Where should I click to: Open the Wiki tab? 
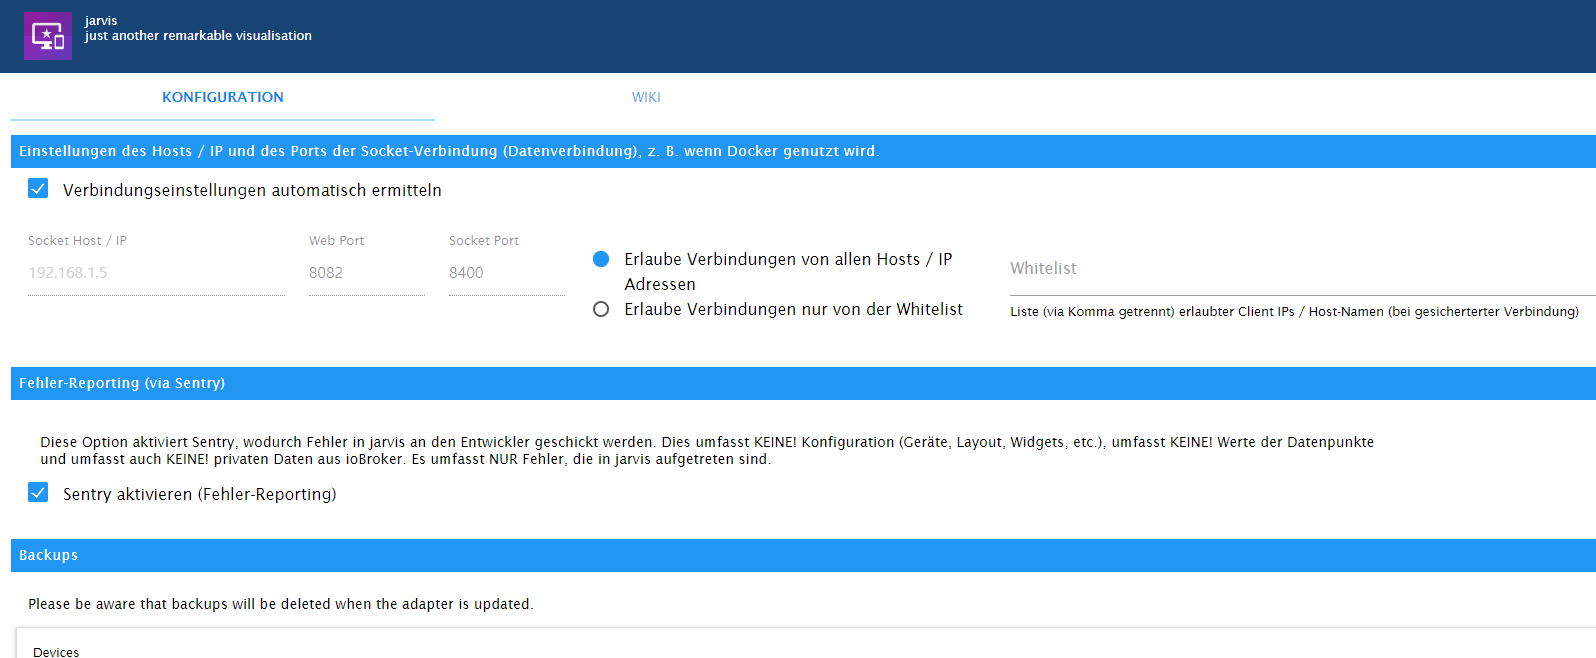[x=646, y=97]
